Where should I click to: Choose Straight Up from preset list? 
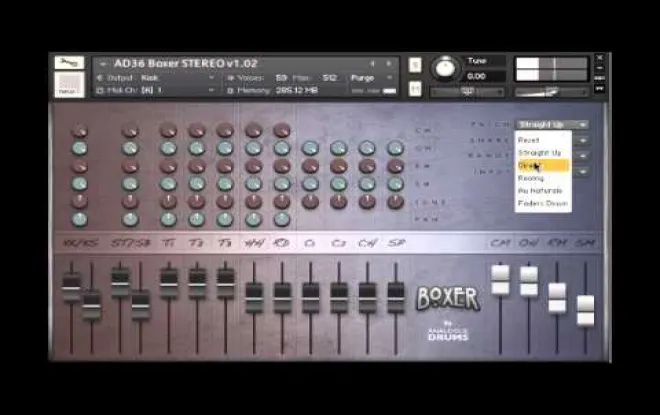[x=543, y=152]
